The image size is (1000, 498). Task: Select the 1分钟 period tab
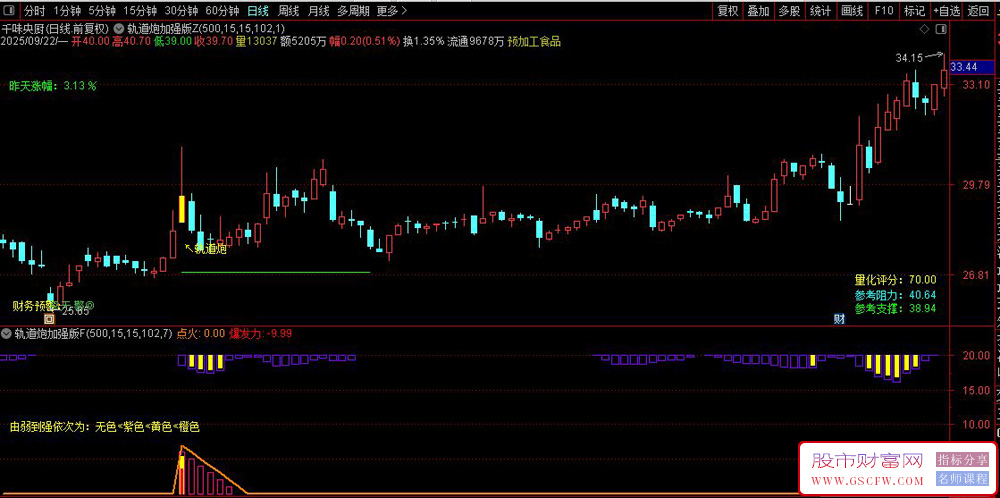pos(67,10)
